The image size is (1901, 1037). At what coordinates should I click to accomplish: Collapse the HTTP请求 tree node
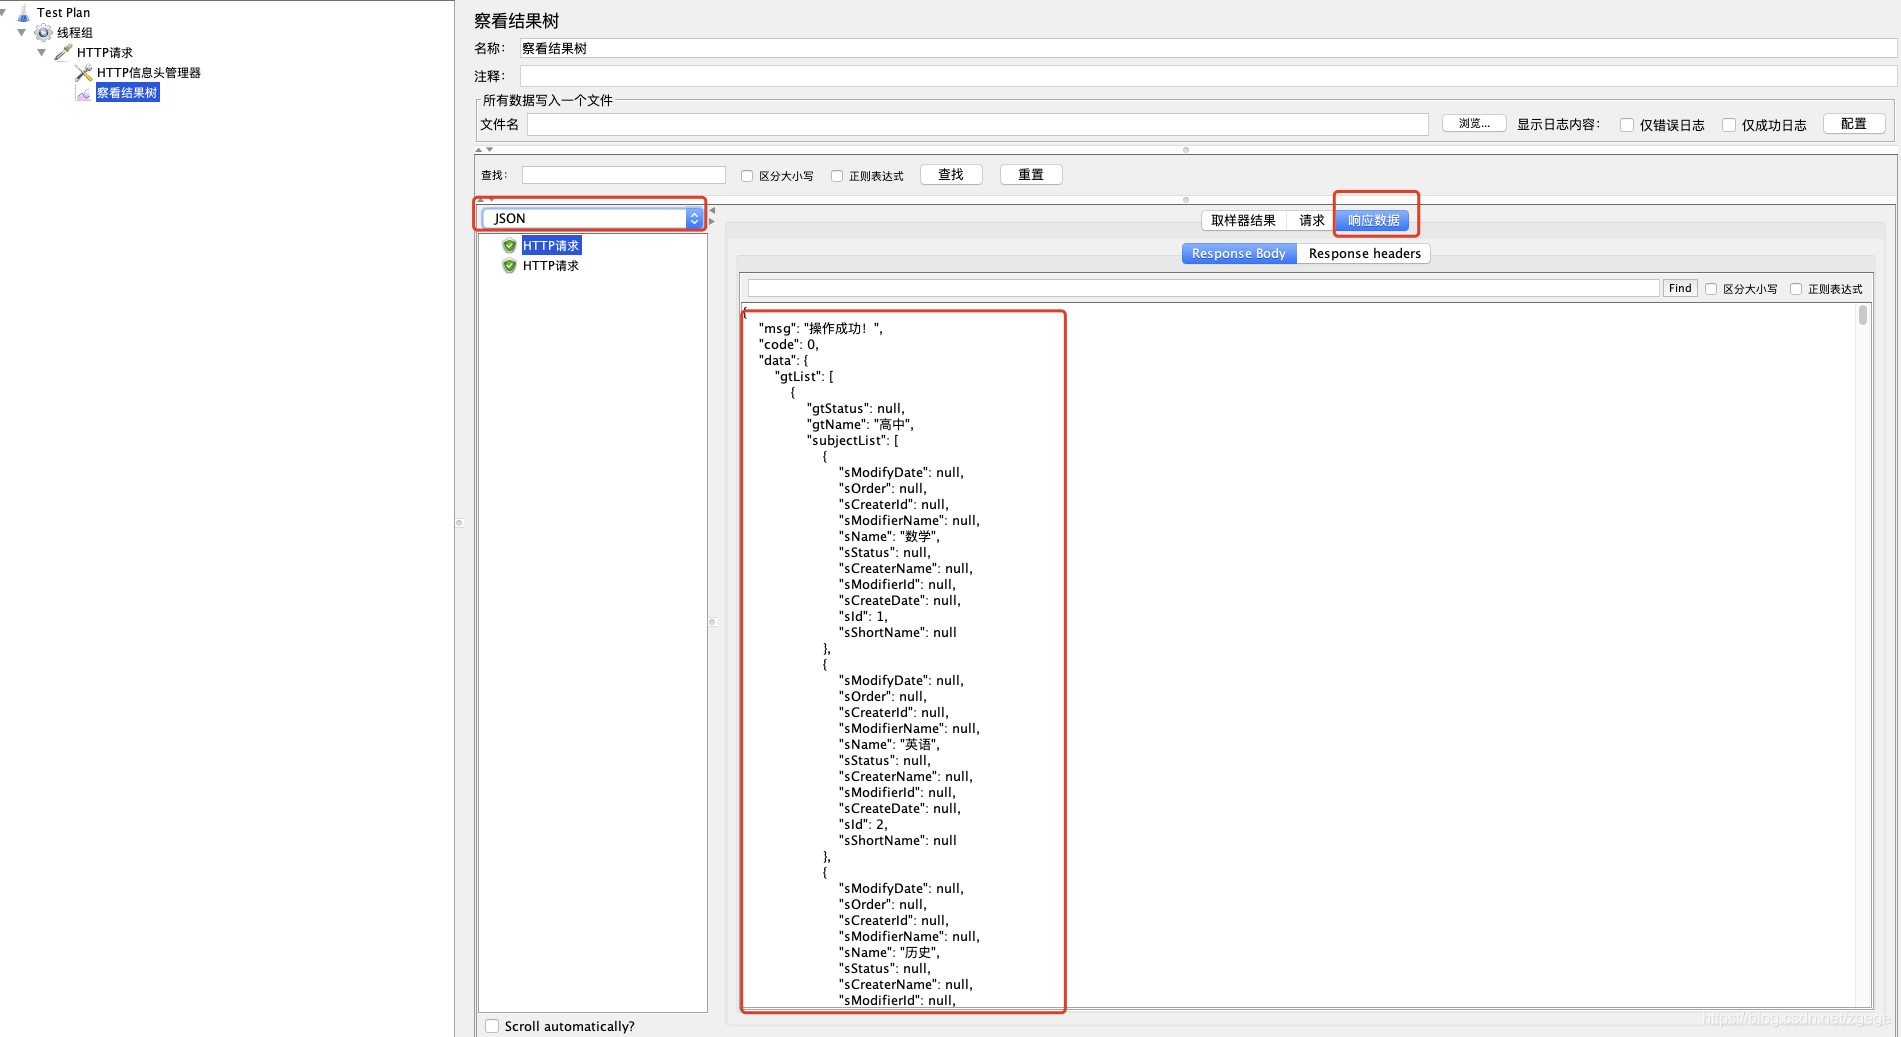coord(42,53)
